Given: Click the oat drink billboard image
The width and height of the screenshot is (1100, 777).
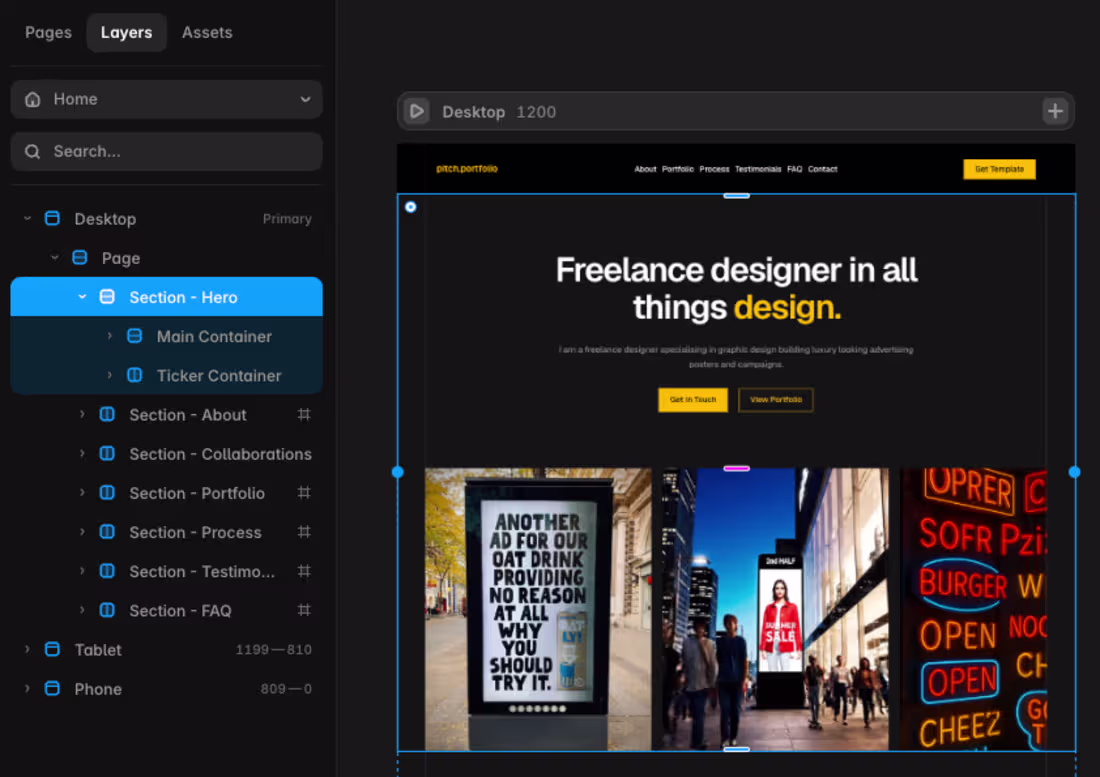Looking at the screenshot, I should tap(538, 609).
